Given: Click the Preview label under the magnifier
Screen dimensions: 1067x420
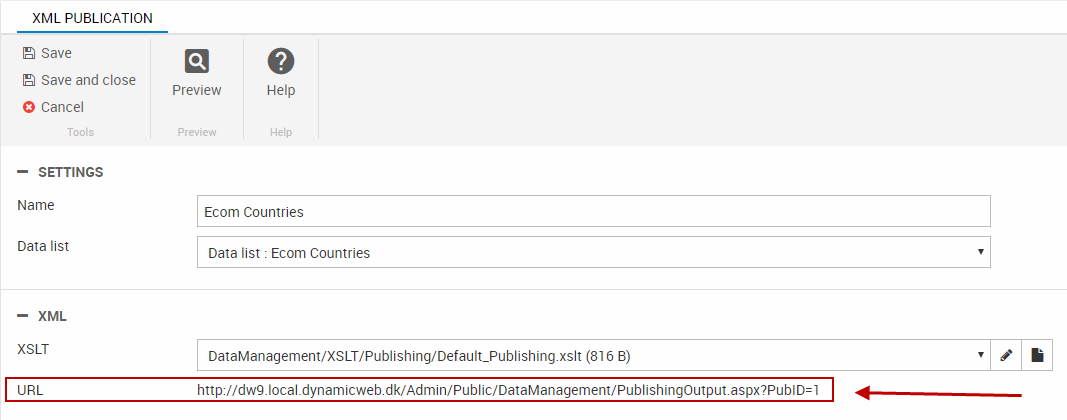Looking at the screenshot, I should 197,90.
